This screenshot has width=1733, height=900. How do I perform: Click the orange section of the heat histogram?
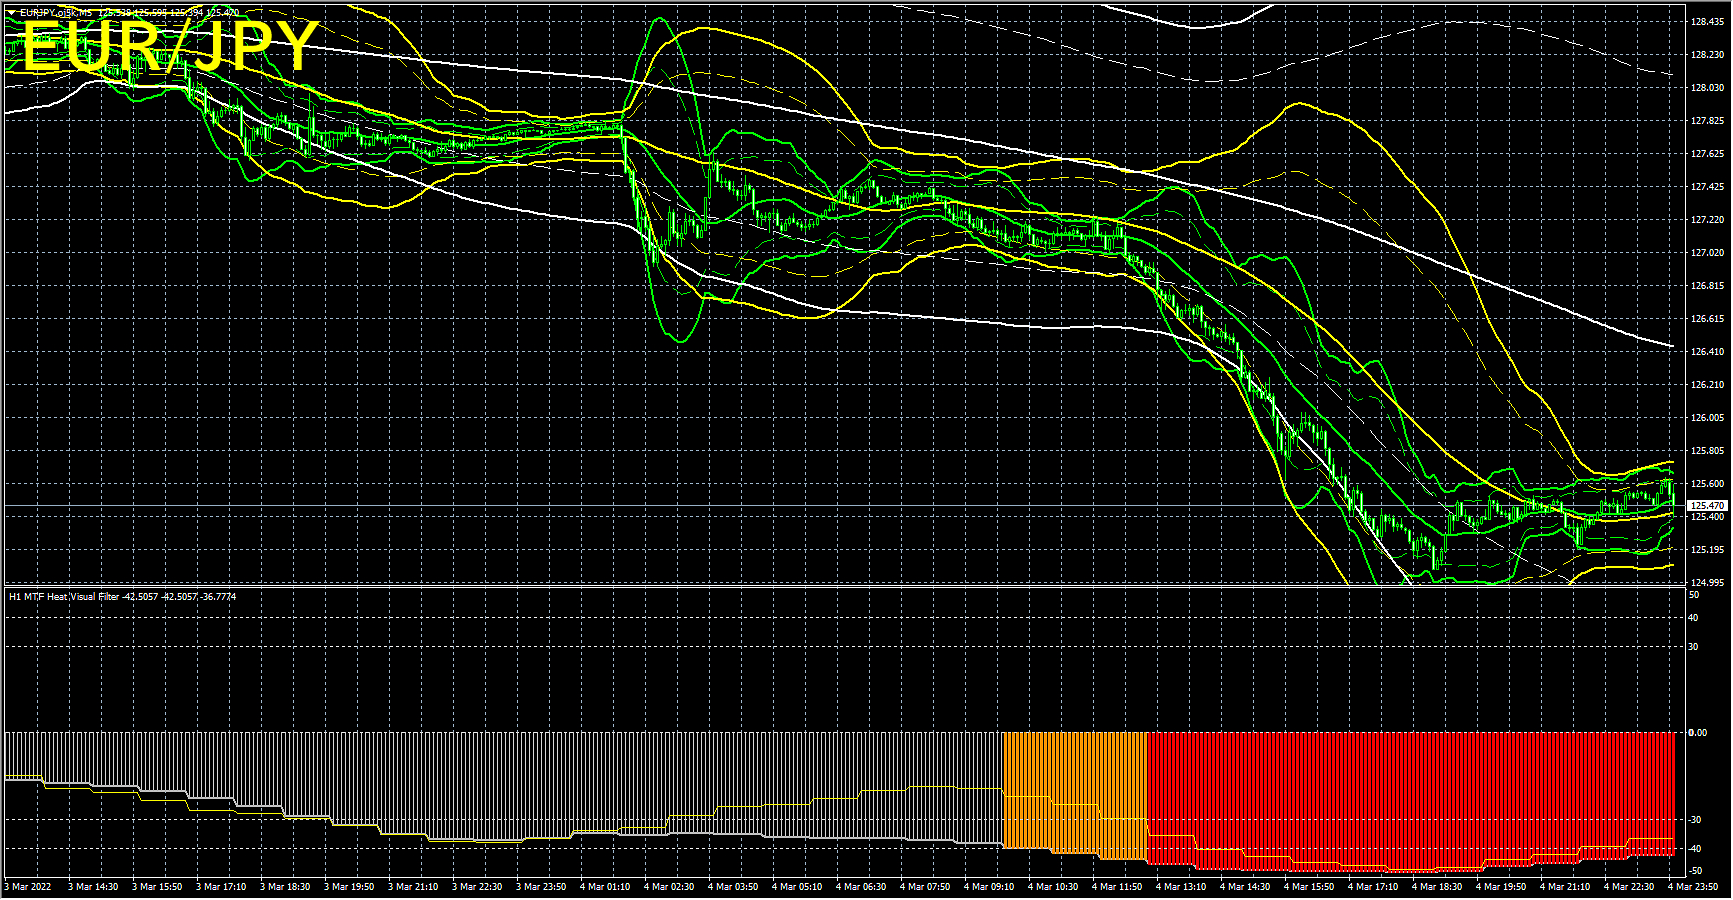coord(1075,795)
